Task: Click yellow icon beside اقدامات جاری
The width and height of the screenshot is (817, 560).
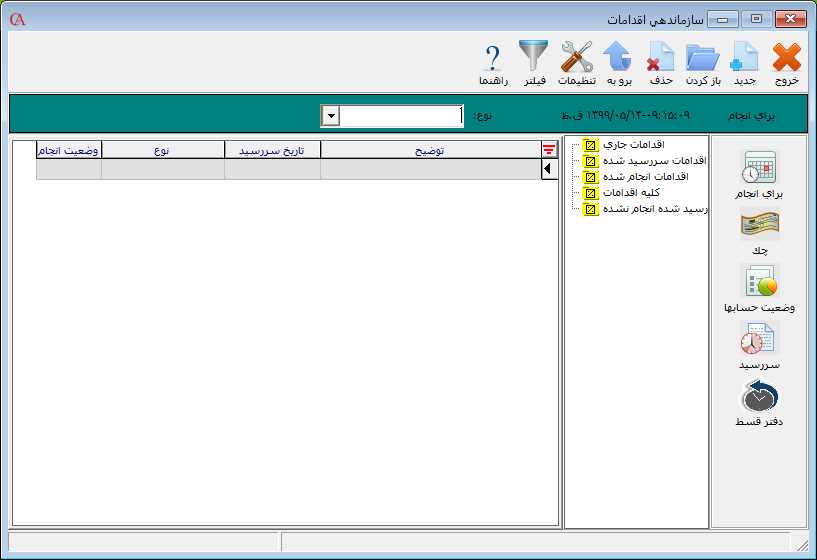Action: click(590, 145)
